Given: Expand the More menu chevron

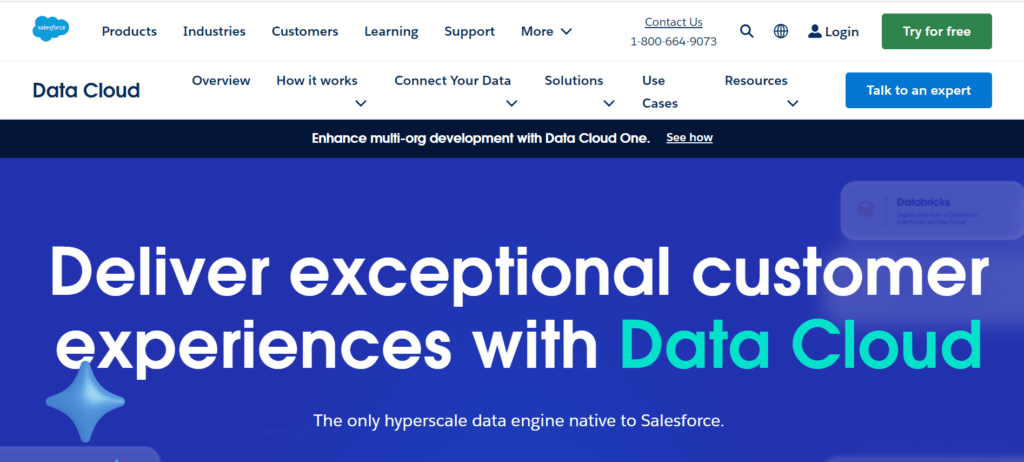Looking at the screenshot, I should (567, 31).
